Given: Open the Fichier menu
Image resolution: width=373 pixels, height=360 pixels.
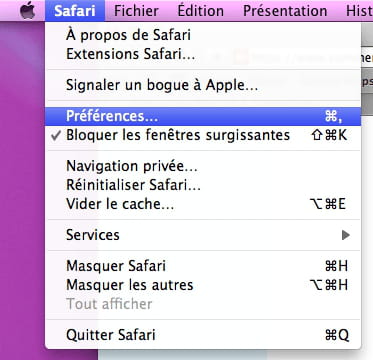Looking at the screenshot, I should (x=136, y=11).
